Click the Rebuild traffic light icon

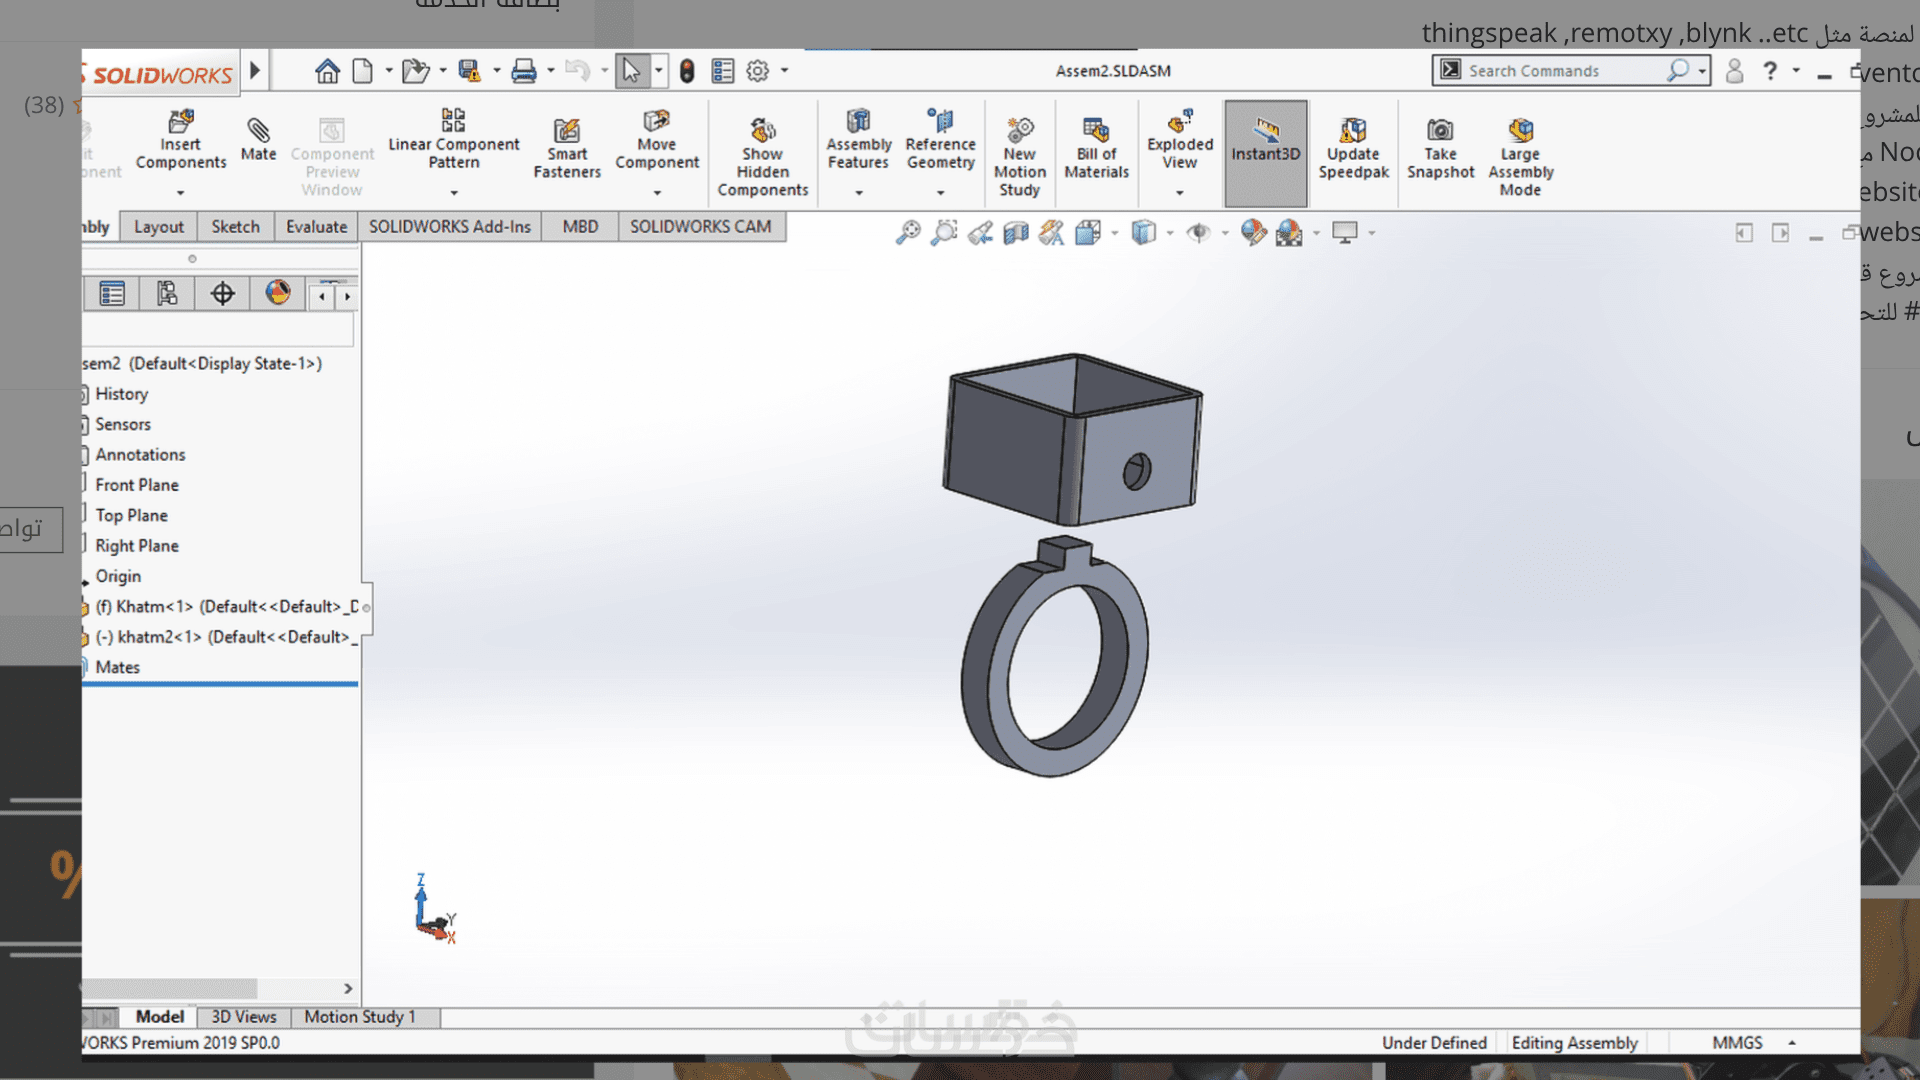(x=687, y=71)
